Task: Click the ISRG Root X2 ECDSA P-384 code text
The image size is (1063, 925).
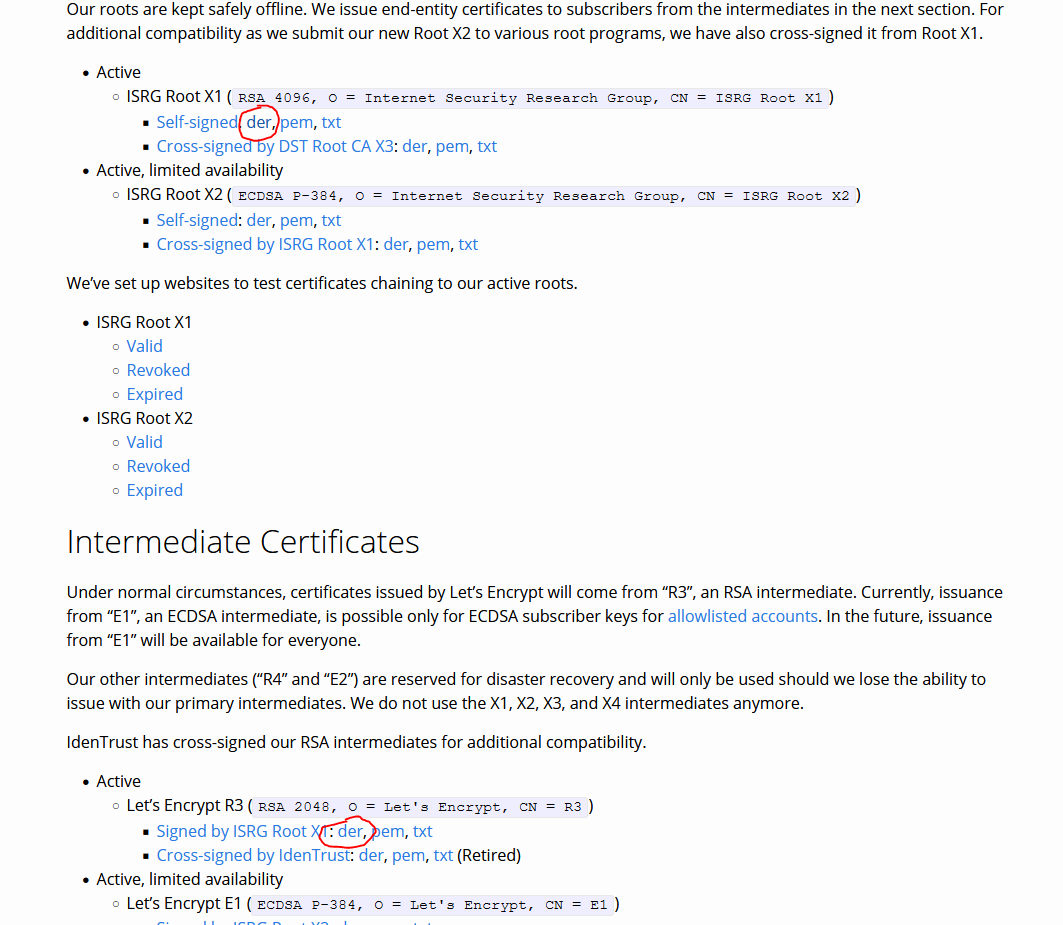Action: (x=543, y=196)
